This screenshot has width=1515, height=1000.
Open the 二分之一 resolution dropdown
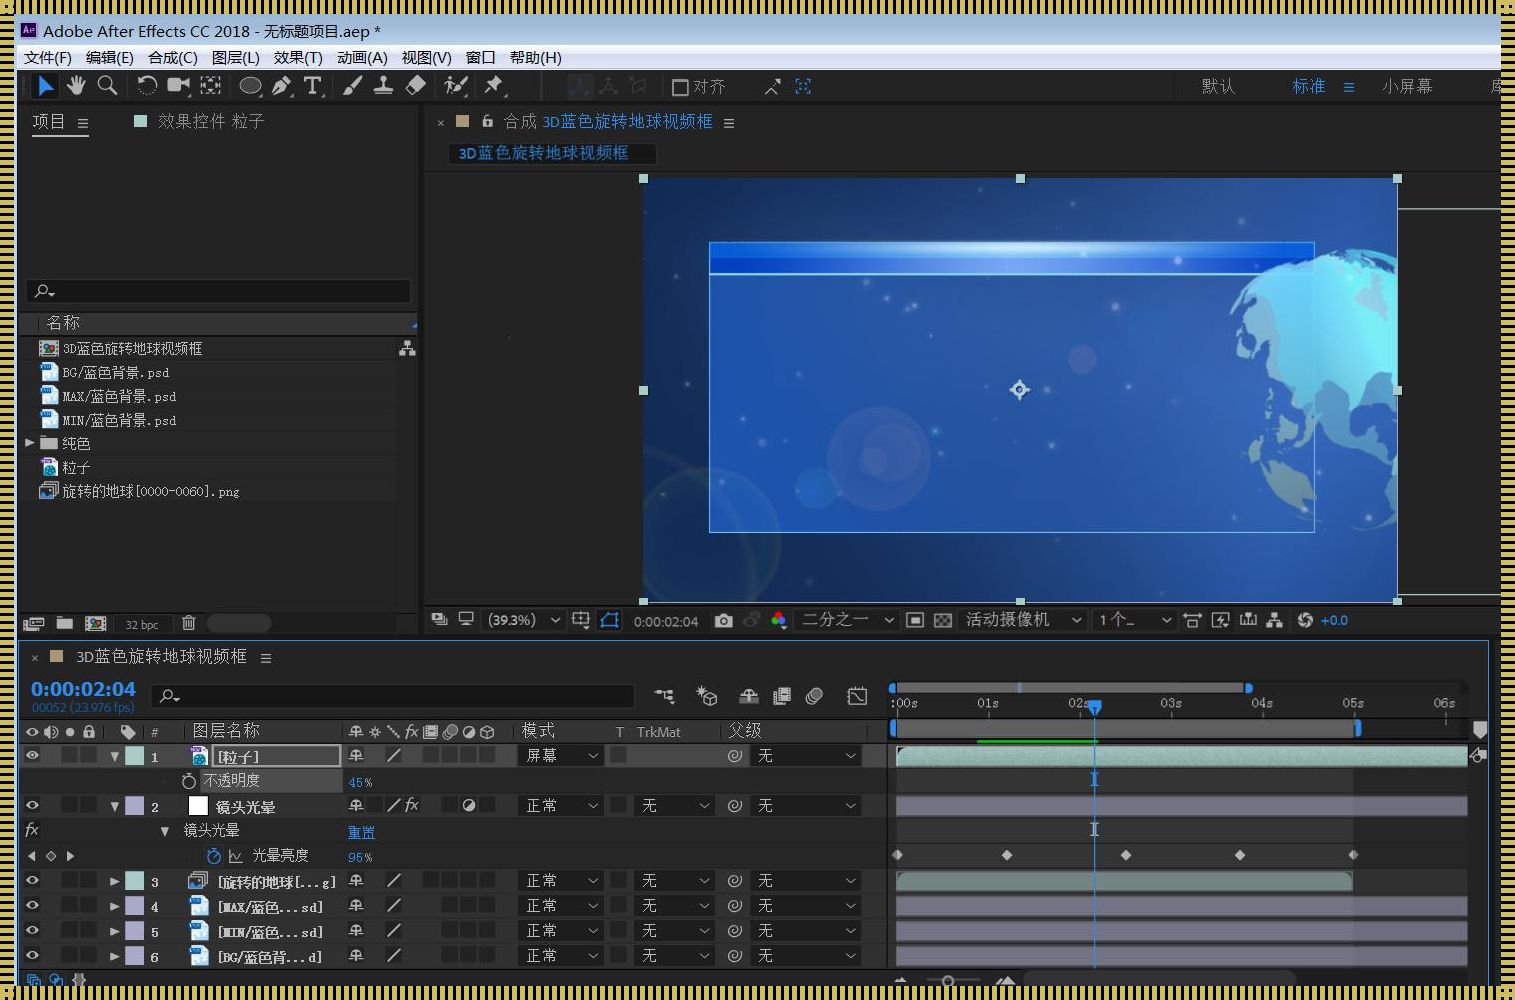pos(847,620)
